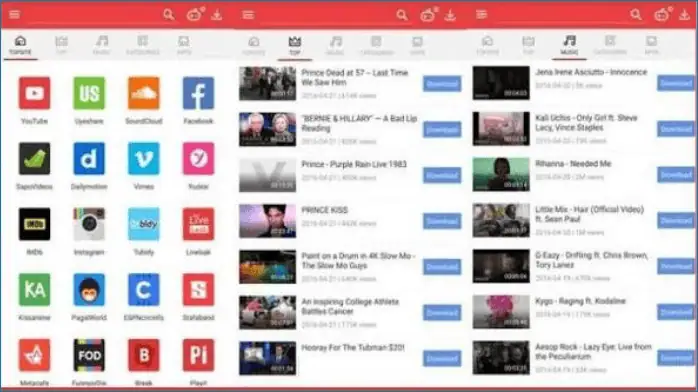Open 'Hooray For The Tubman $20!' title

tap(353, 348)
